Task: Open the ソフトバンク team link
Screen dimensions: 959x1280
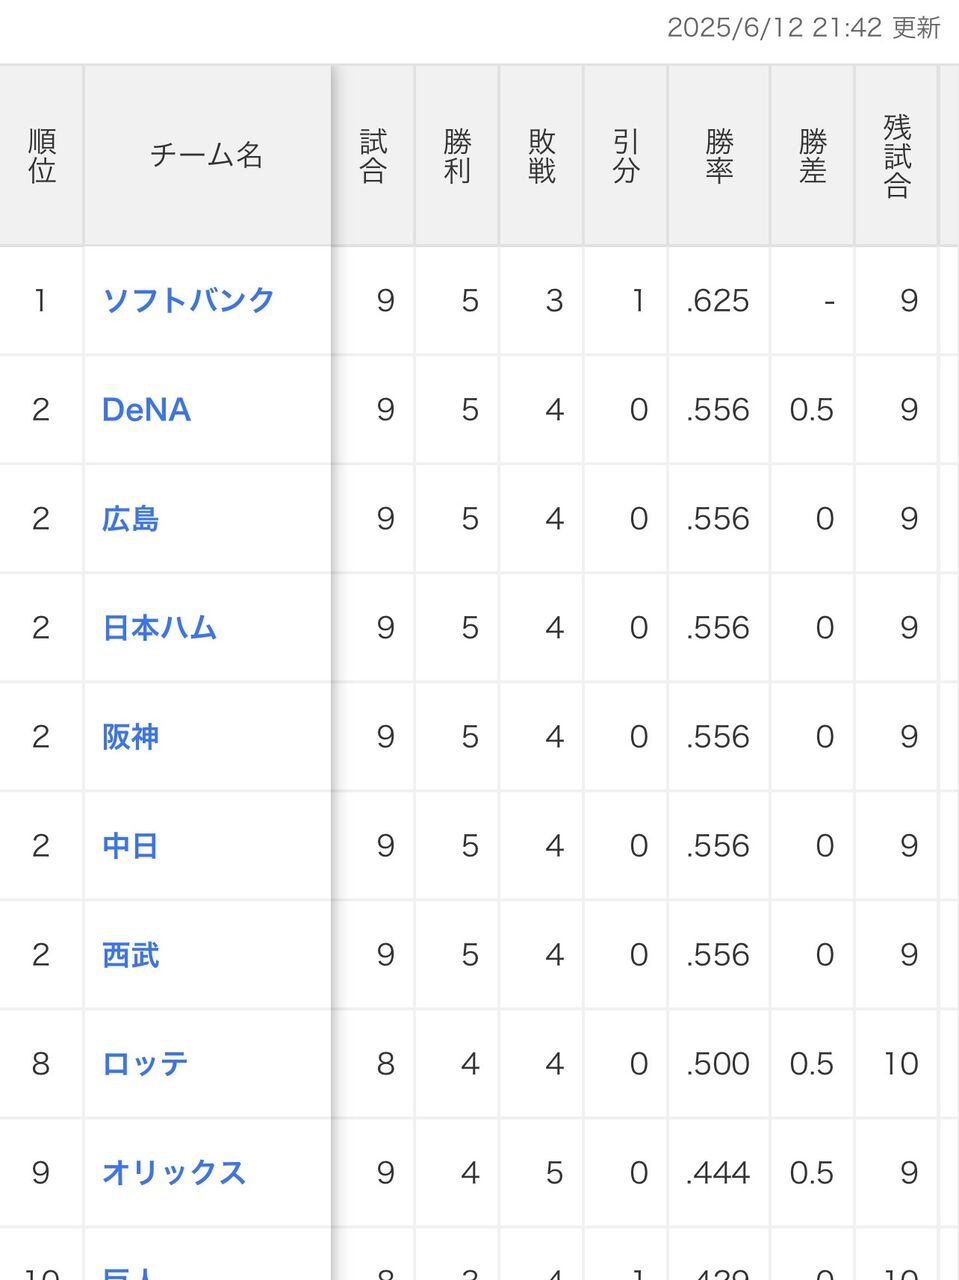Action: click(x=188, y=300)
